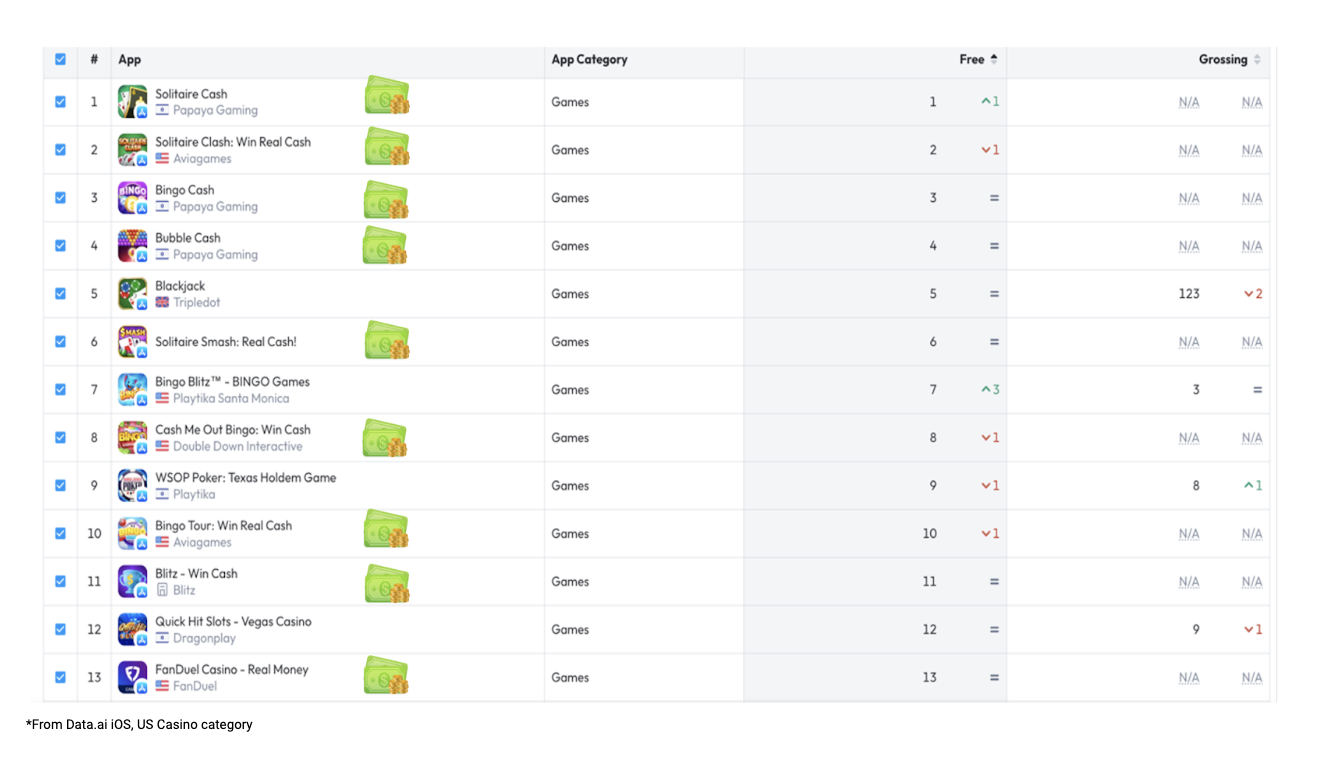Click the up 3 free rank change for Bingo Blitz
Screen dimensions: 1322x770
coord(990,390)
